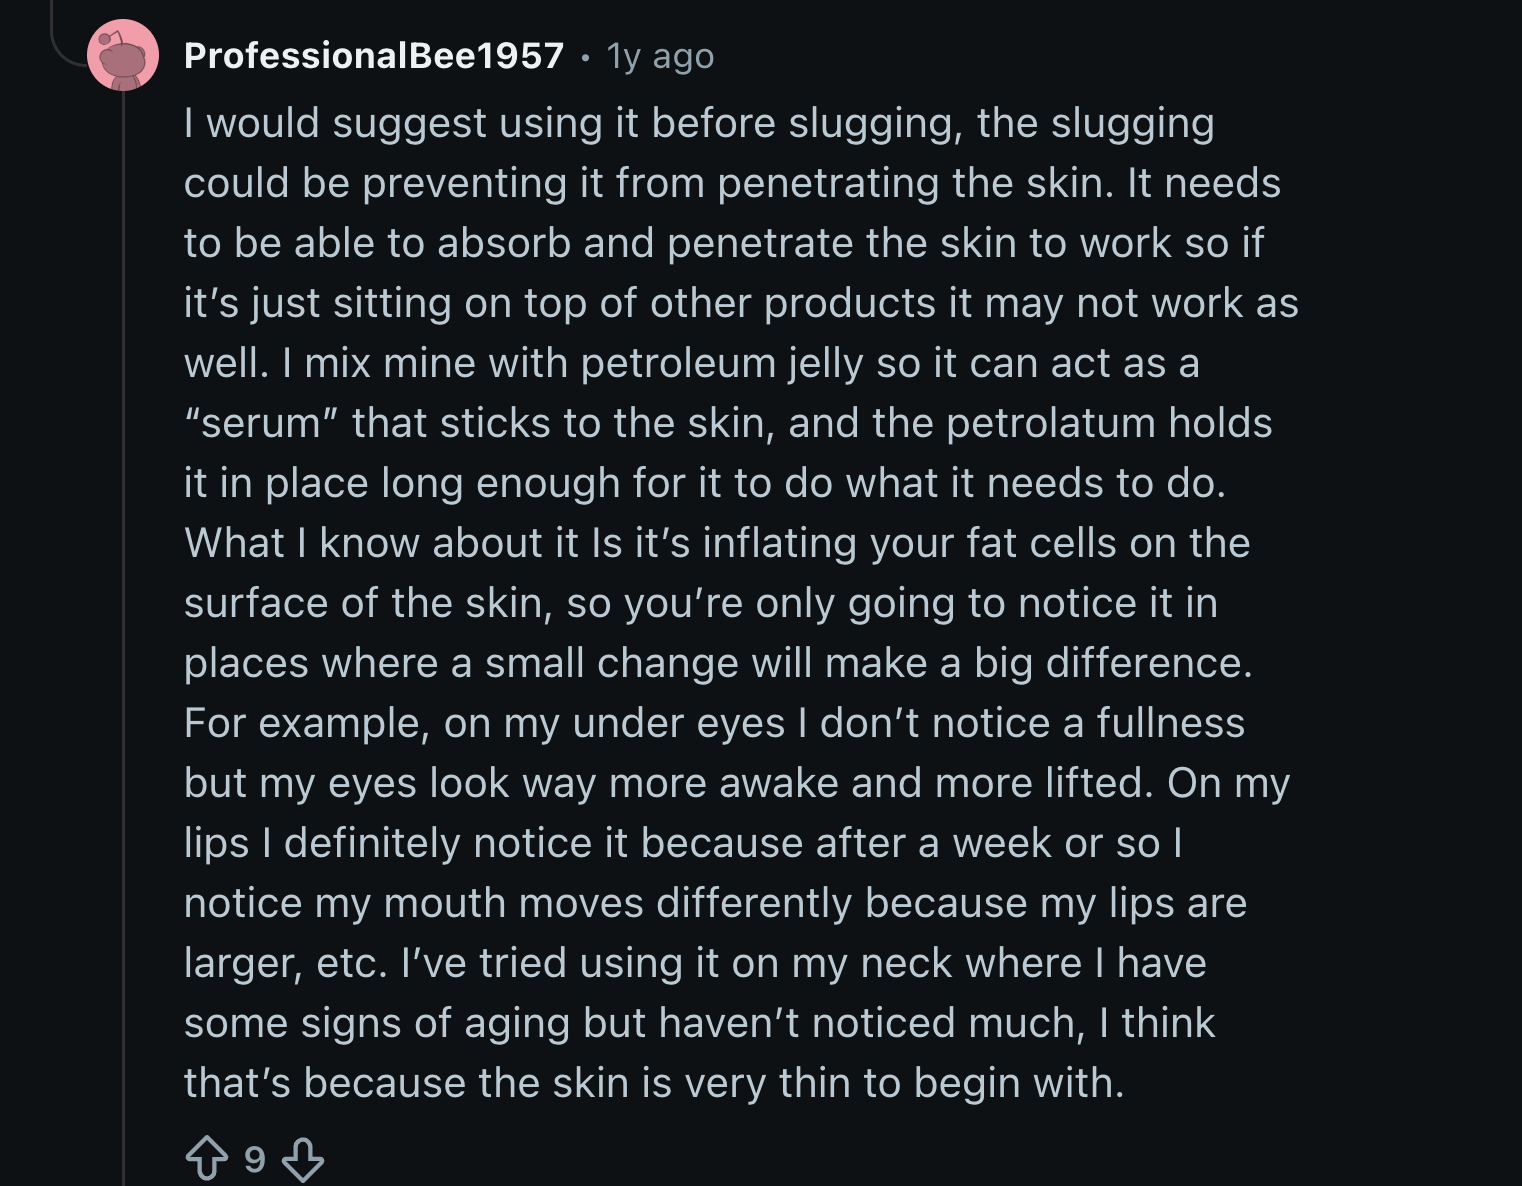Open ProfessionalBee1957's pink Snoo avatar

(123, 55)
